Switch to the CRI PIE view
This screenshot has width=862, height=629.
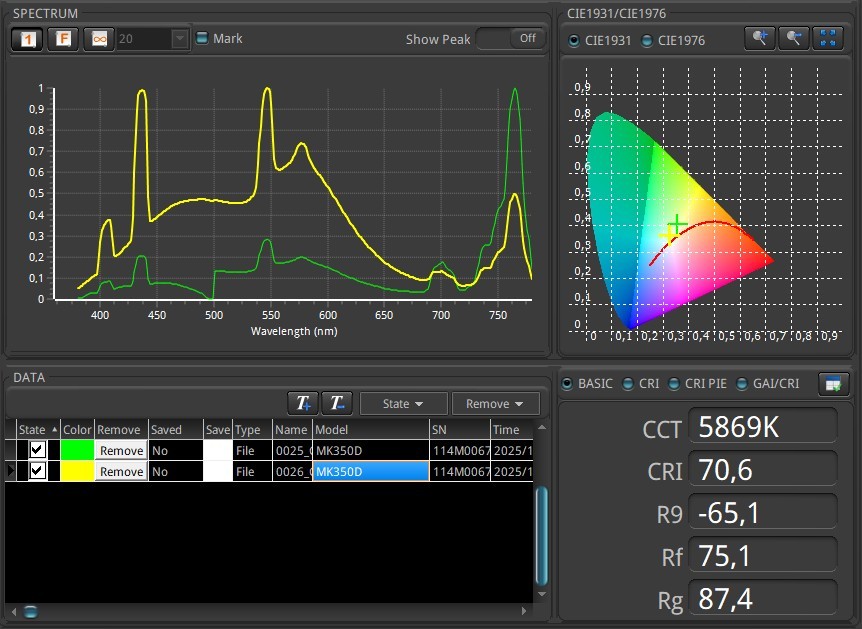(x=674, y=383)
